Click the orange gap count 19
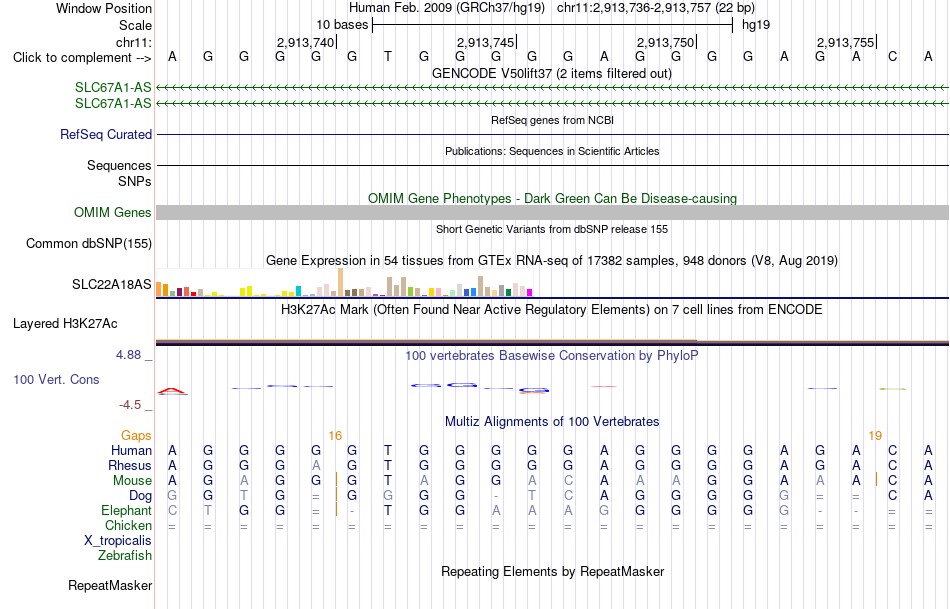This screenshot has width=950, height=609. tap(875, 436)
